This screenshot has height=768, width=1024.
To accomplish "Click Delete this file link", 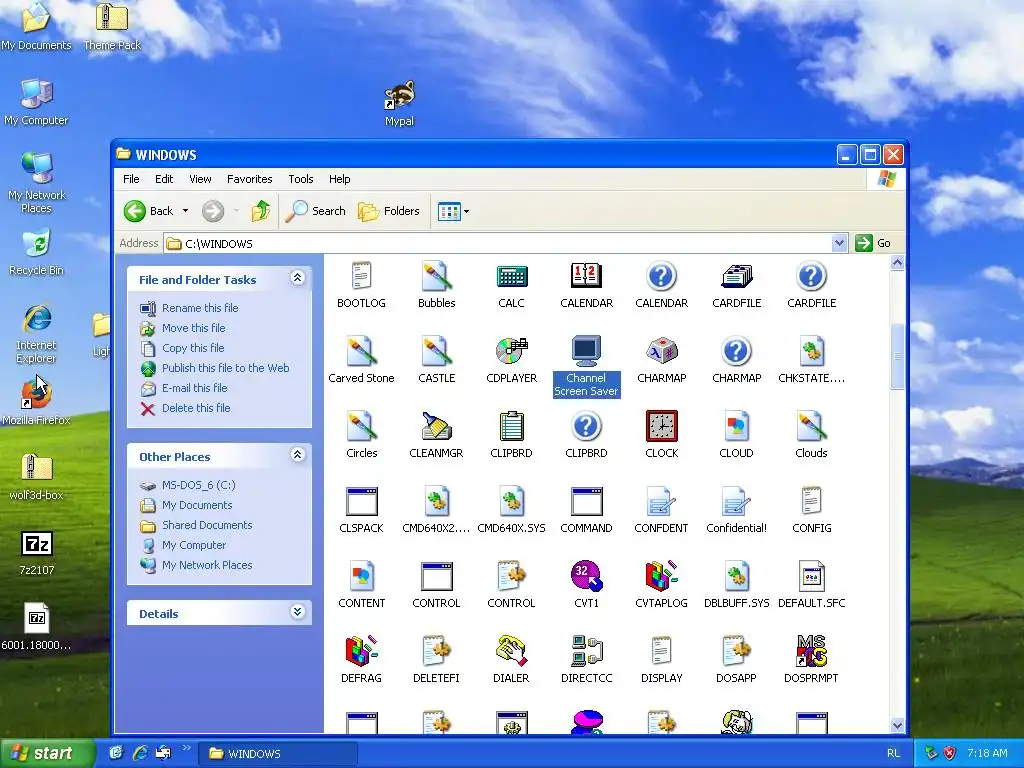I will click(196, 408).
